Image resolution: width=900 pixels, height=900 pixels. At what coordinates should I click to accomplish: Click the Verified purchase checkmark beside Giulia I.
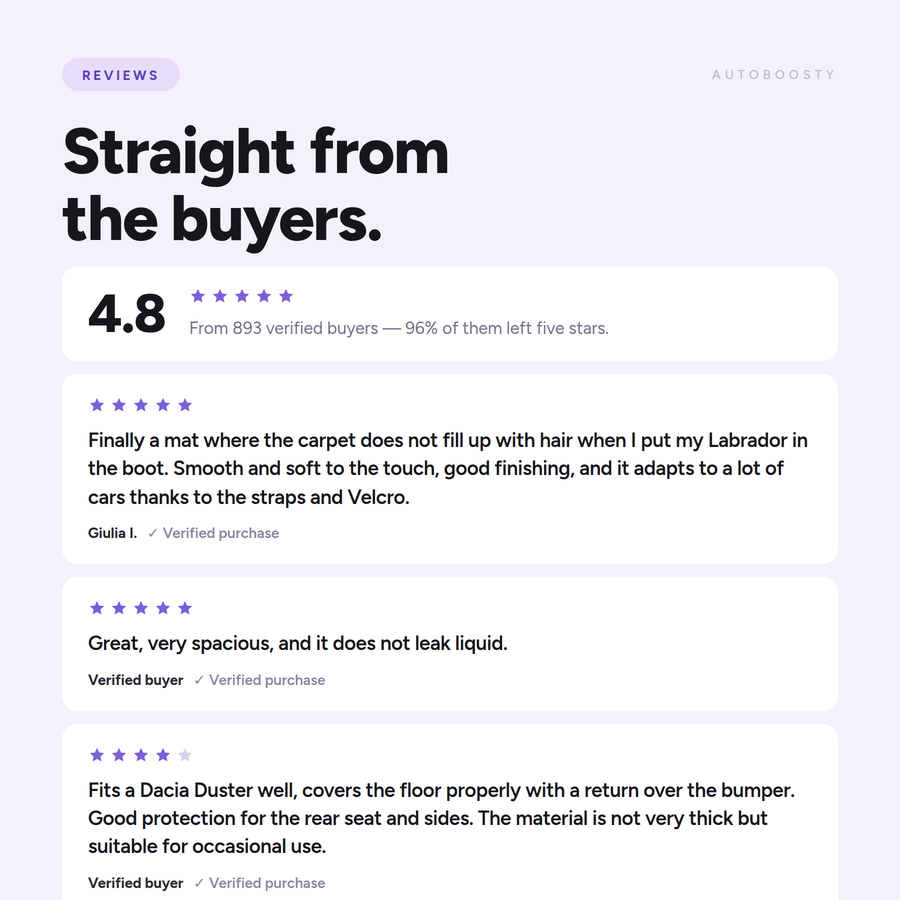point(153,533)
